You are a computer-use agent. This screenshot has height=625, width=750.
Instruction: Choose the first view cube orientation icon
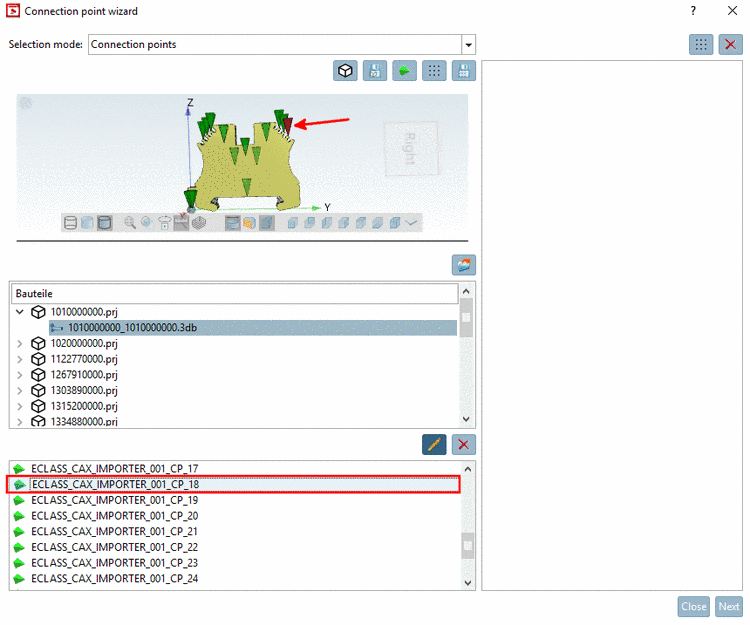click(x=293, y=223)
